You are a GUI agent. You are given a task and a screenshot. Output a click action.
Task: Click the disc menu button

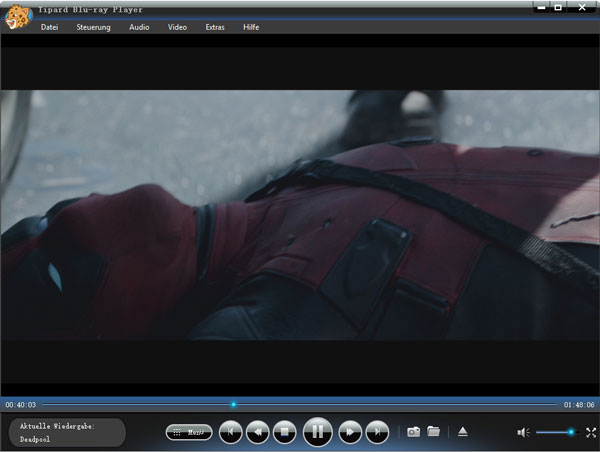tap(189, 432)
